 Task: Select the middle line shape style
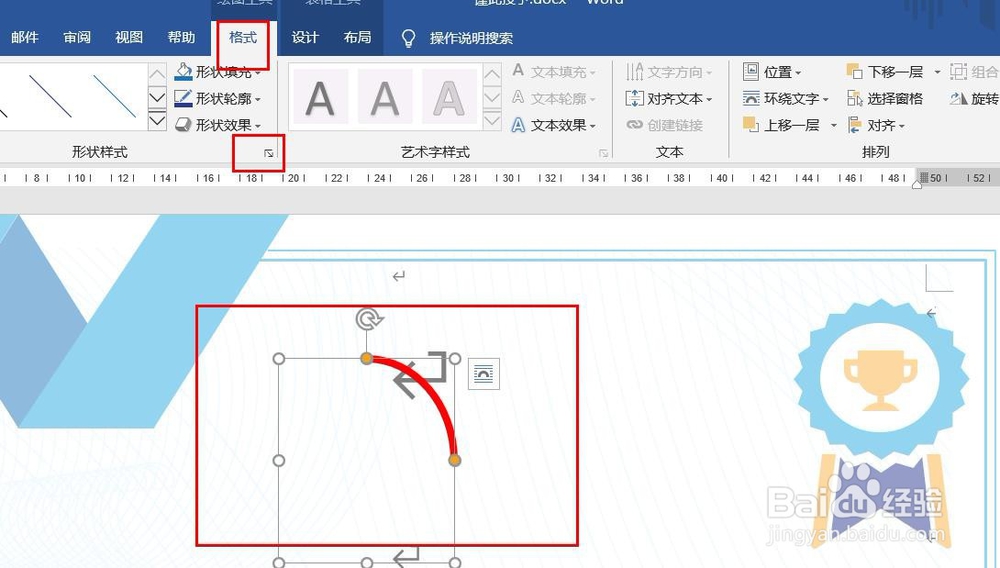pyautogui.click(x=50, y=96)
